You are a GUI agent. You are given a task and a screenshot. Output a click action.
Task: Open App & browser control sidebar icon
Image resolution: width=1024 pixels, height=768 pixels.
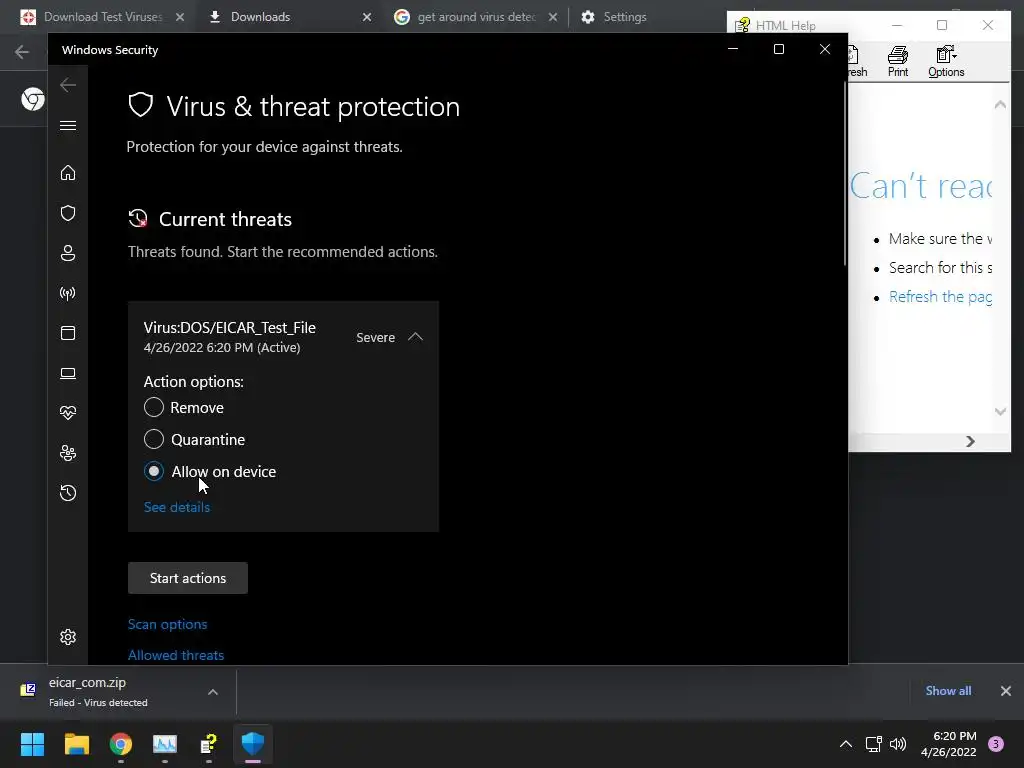(68, 333)
